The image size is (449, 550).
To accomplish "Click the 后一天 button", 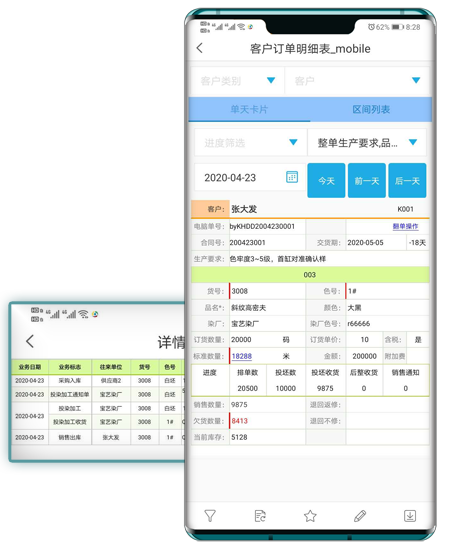I will (x=407, y=181).
